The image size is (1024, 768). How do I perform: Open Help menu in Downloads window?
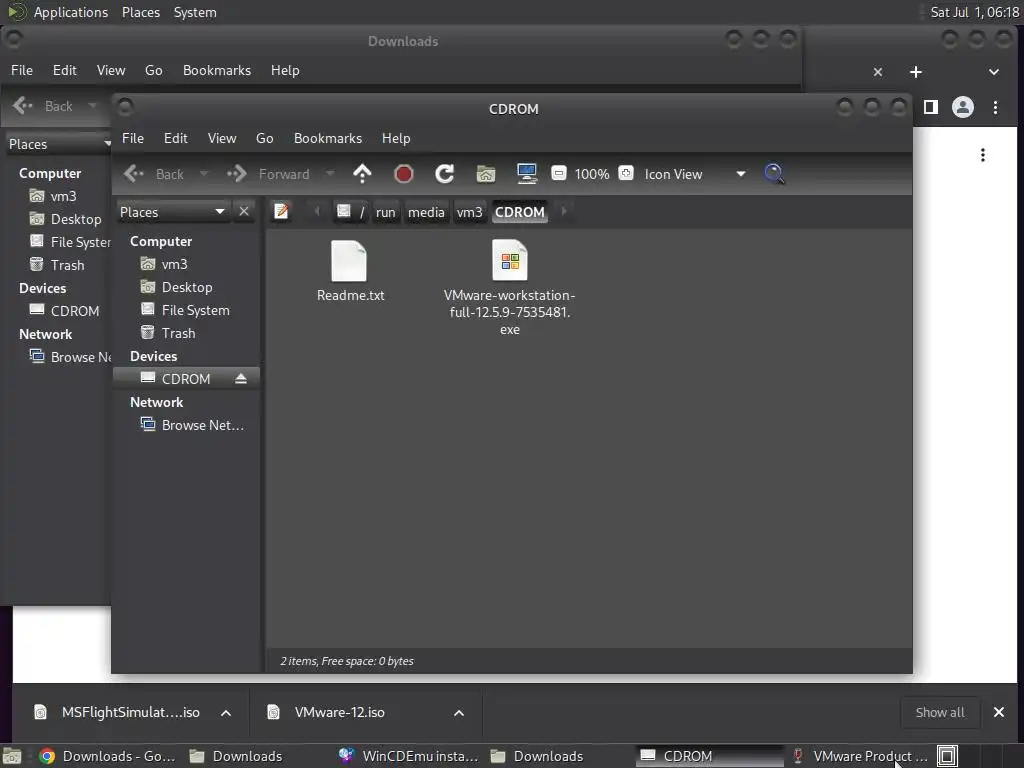285,71
